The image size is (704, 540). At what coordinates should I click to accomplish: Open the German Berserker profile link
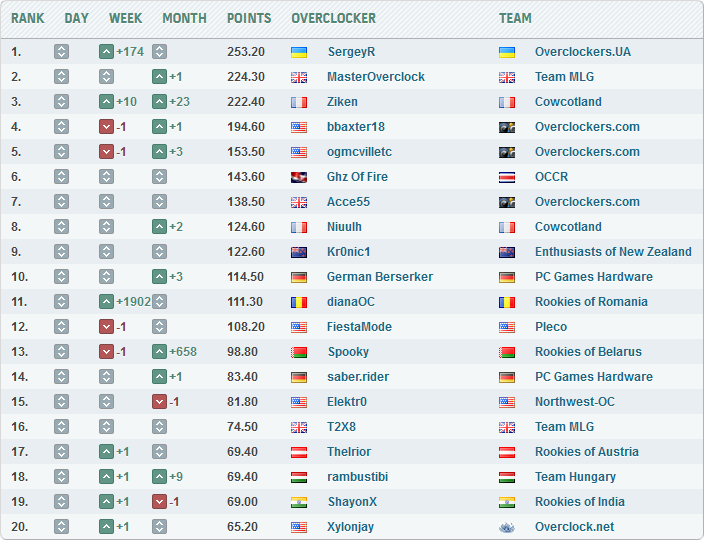380,277
